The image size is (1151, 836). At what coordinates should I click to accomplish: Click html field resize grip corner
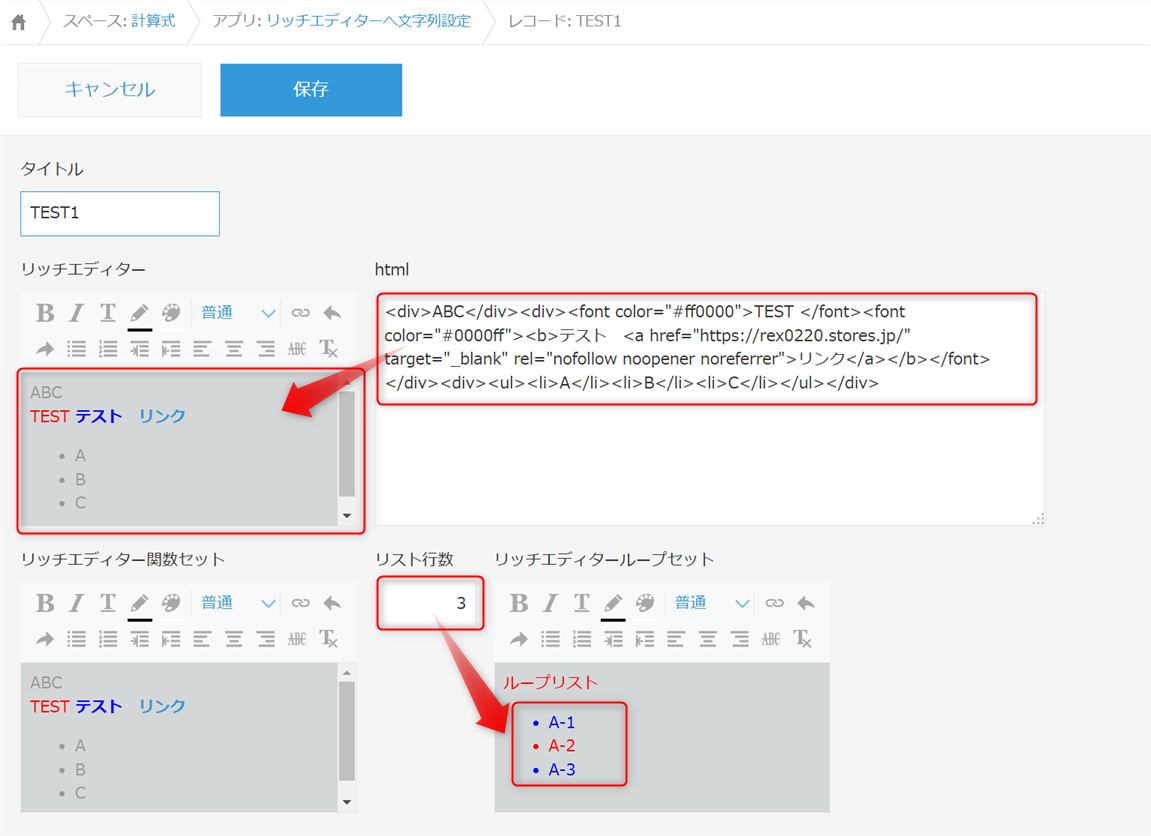1039,519
